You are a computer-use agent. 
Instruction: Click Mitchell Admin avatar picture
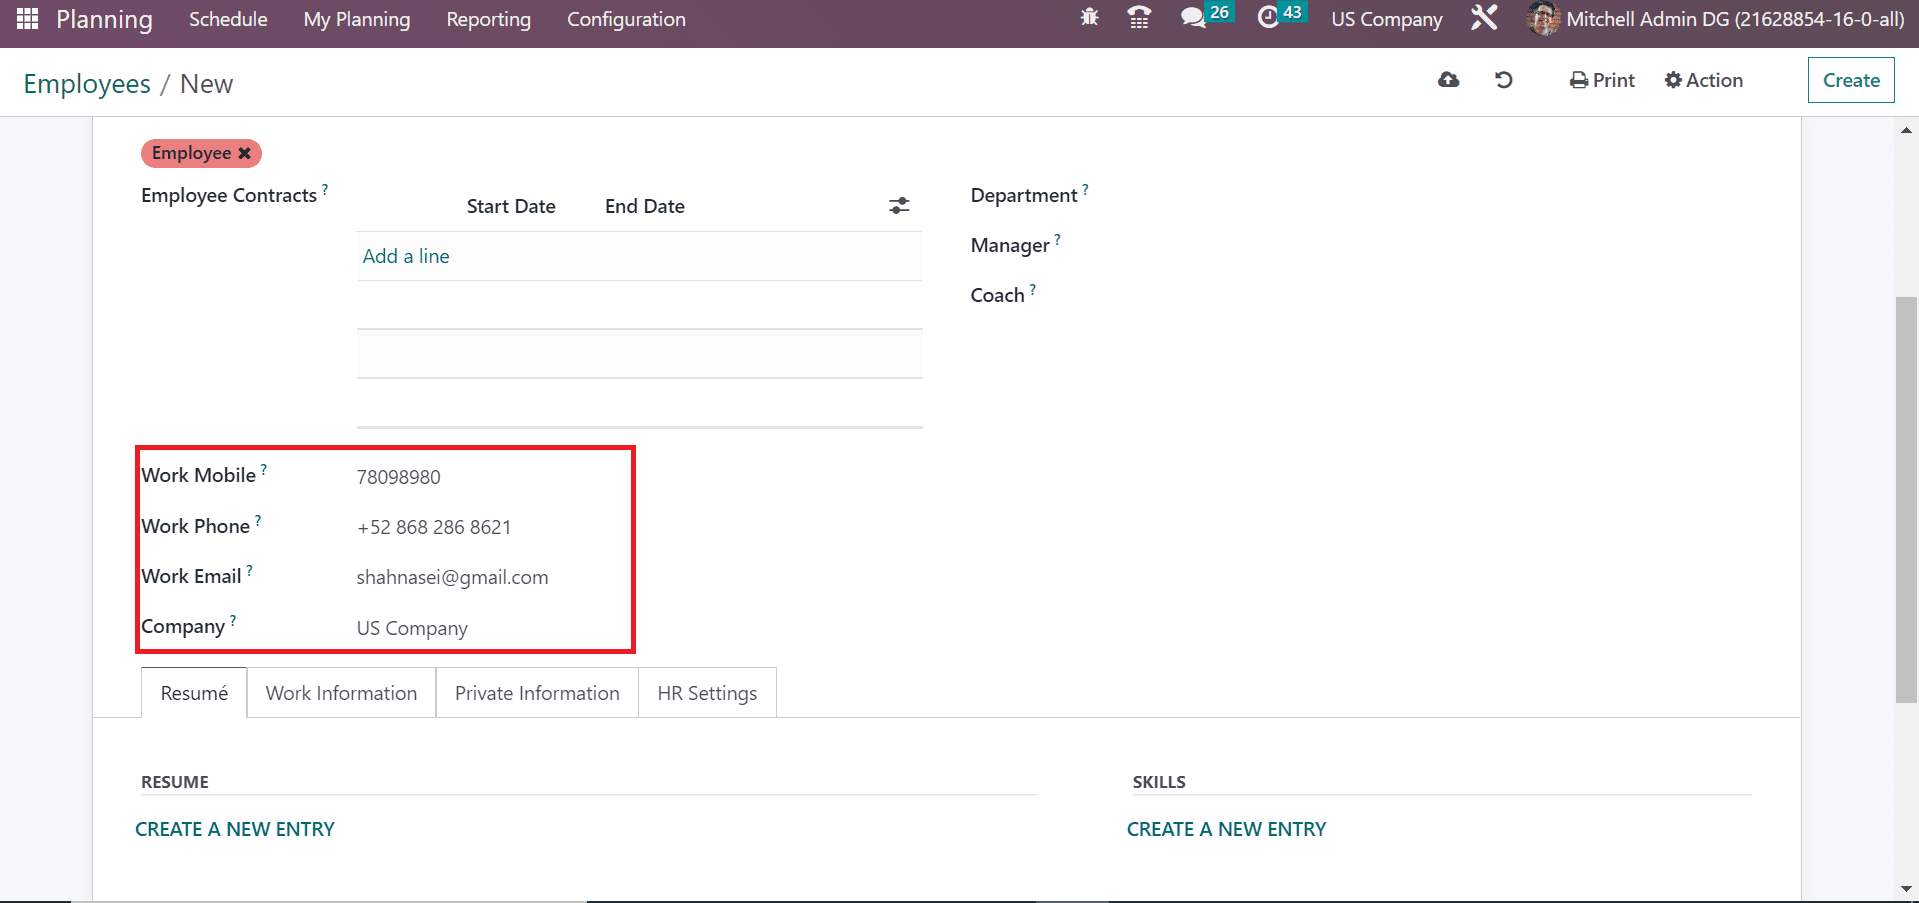click(1543, 19)
